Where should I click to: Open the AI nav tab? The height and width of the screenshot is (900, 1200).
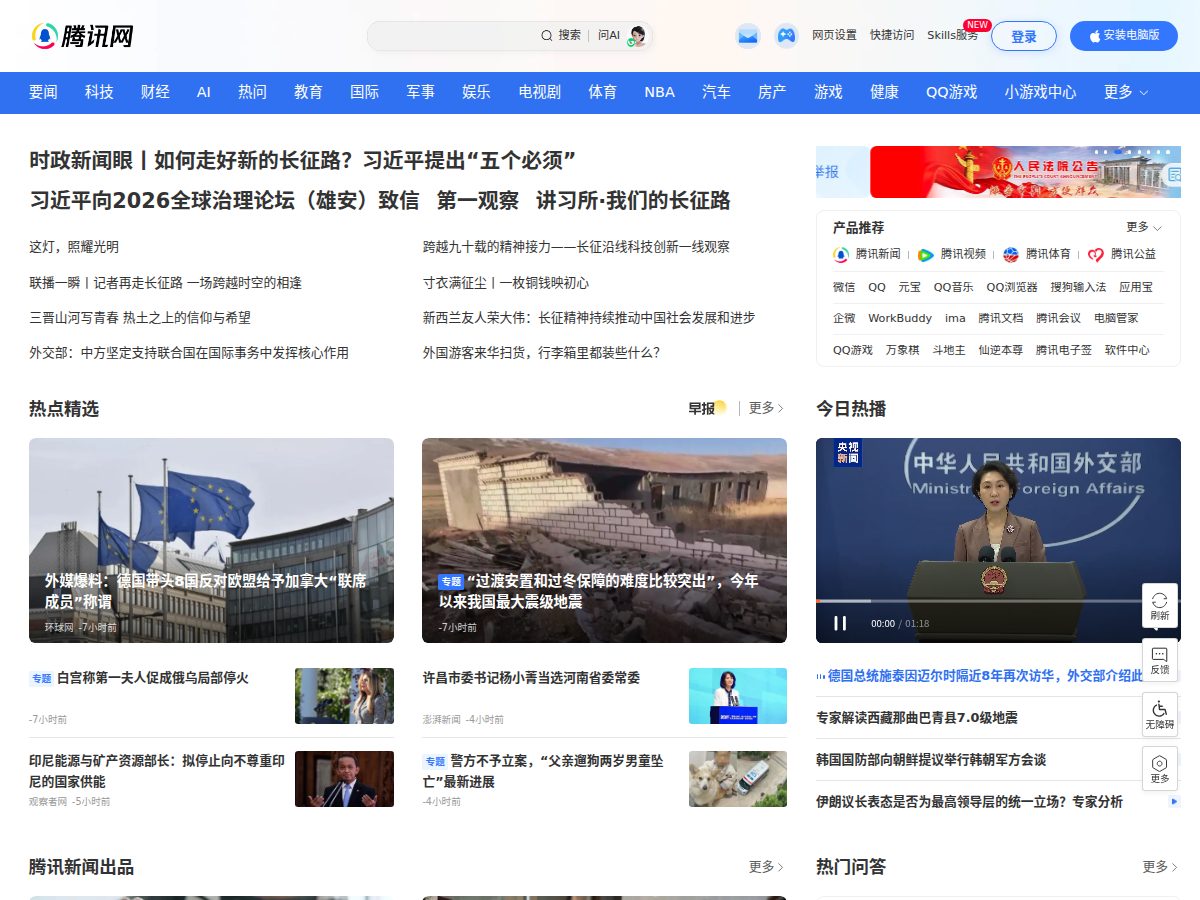click(204, 92)
